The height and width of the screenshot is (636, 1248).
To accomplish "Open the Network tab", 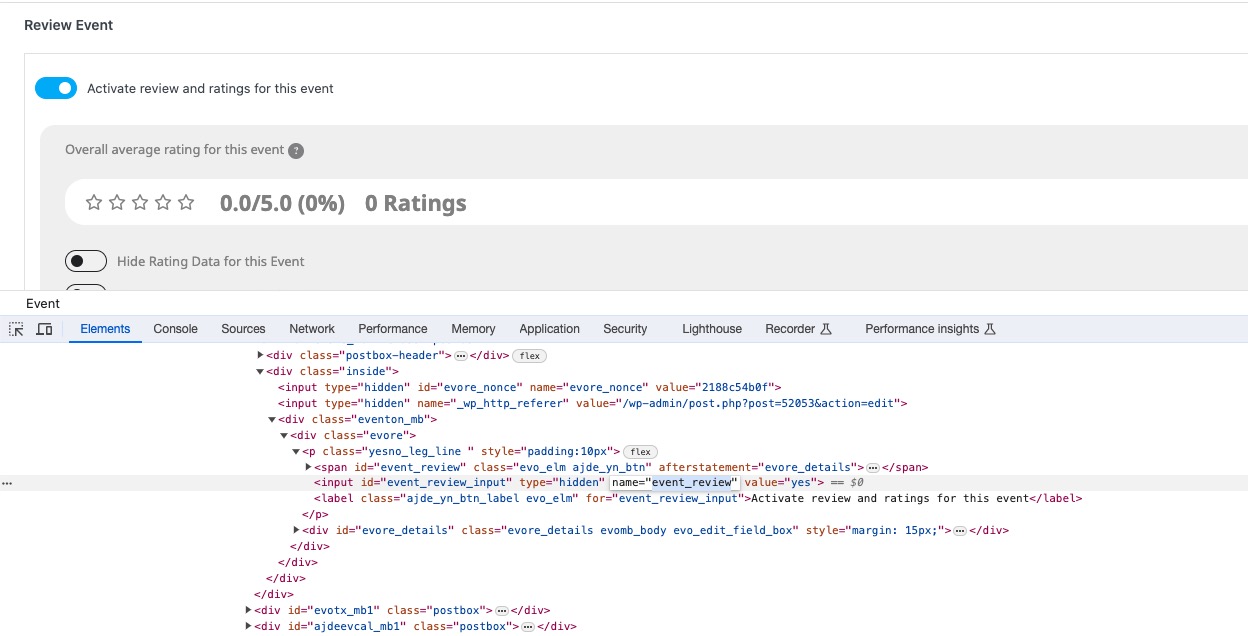I will tap(312, 329).
